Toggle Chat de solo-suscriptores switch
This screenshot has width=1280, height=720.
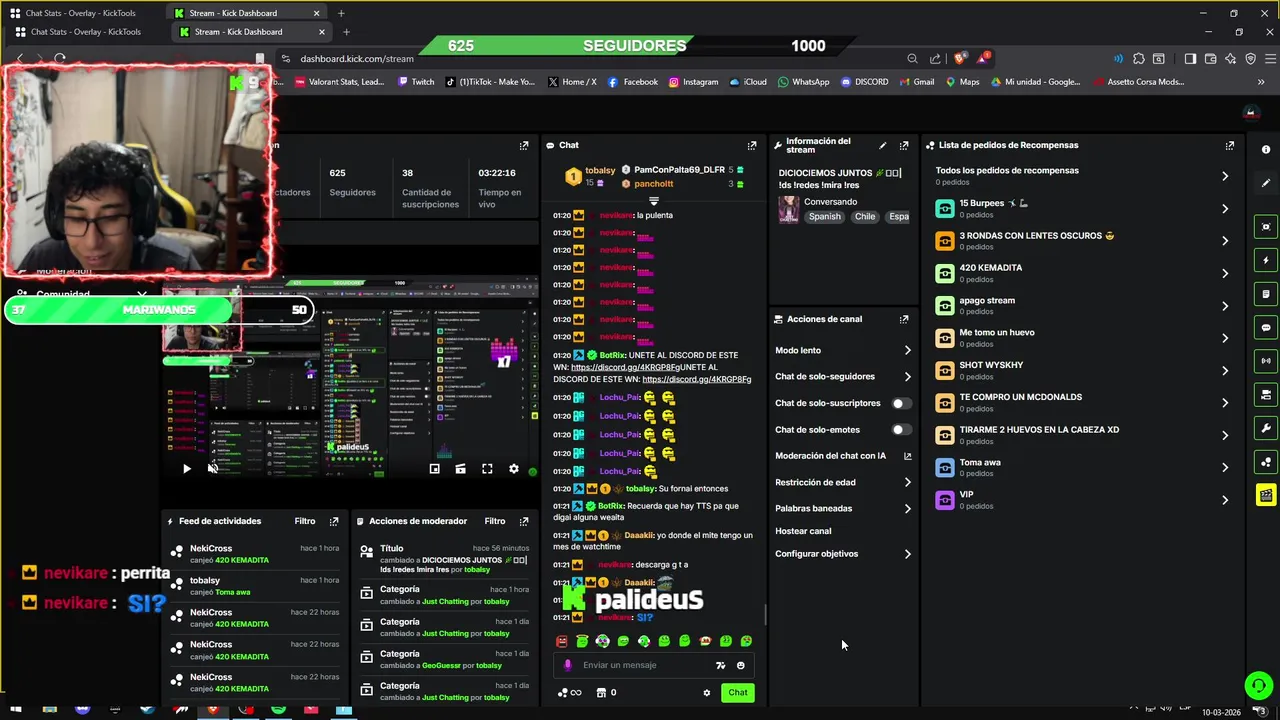(x=901, y=403)
